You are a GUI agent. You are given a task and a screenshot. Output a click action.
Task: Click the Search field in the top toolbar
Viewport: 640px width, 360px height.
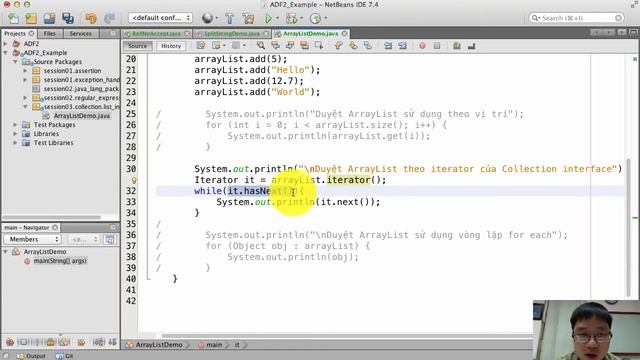576,18
